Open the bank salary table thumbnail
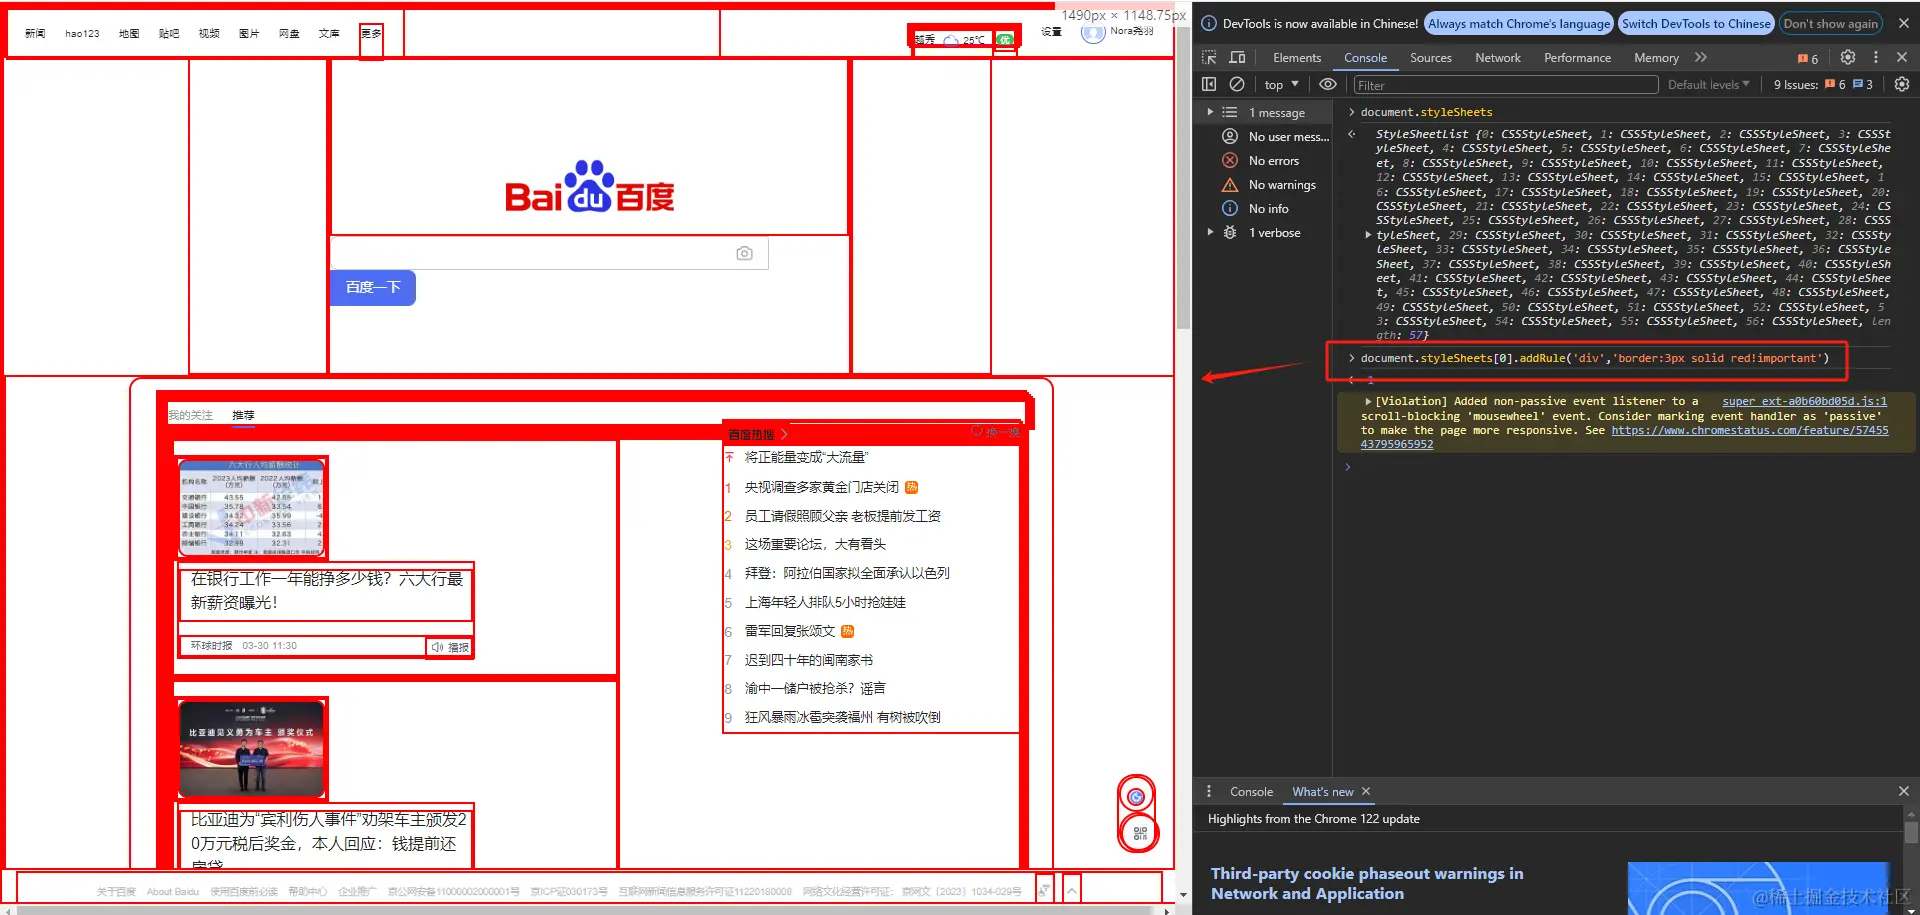1920x915 pixels. [x=252, y=508]
